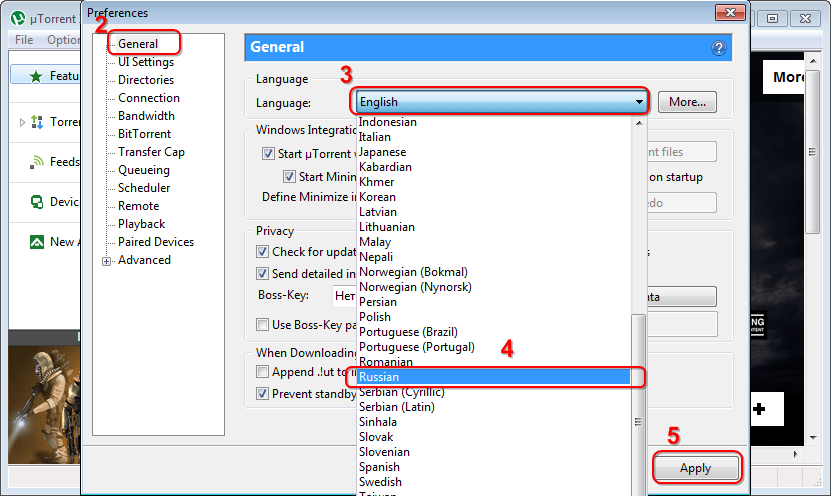Select General in preferences tree
Screen dimensions: 831x496
coord(138,44)
